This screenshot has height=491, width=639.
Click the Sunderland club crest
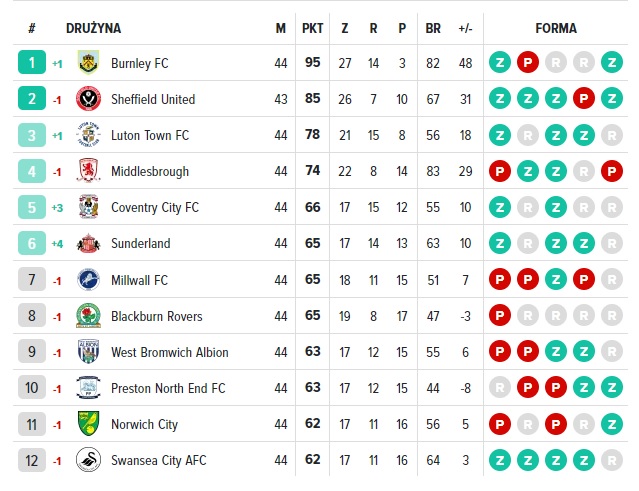click(x=88, y=243)
